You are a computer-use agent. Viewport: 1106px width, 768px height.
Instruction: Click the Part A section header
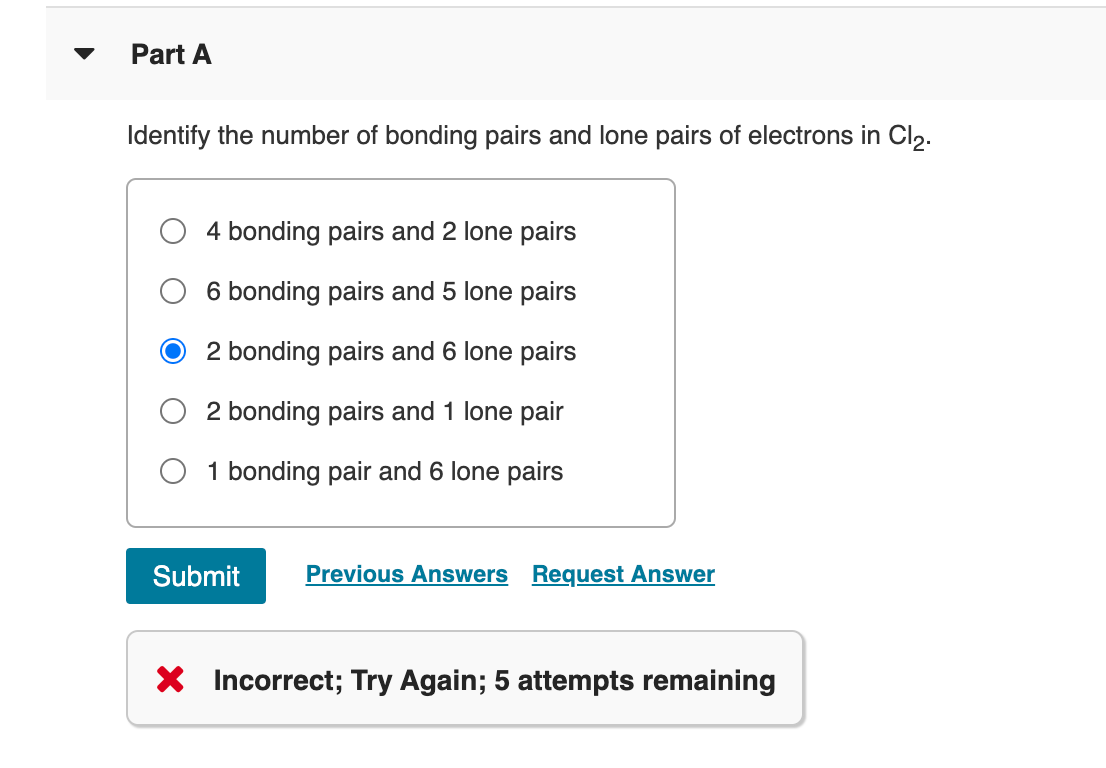pos(171,55)
